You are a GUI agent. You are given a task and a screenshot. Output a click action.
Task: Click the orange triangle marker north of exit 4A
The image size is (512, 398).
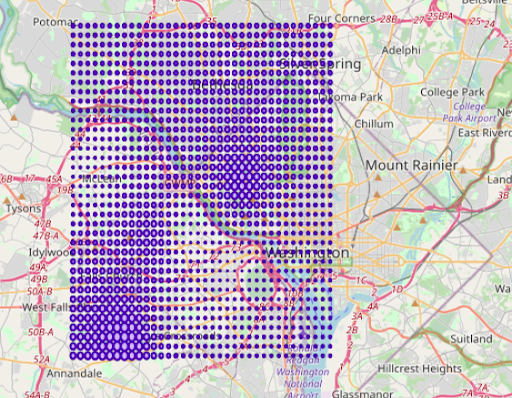tap(415, 303)
